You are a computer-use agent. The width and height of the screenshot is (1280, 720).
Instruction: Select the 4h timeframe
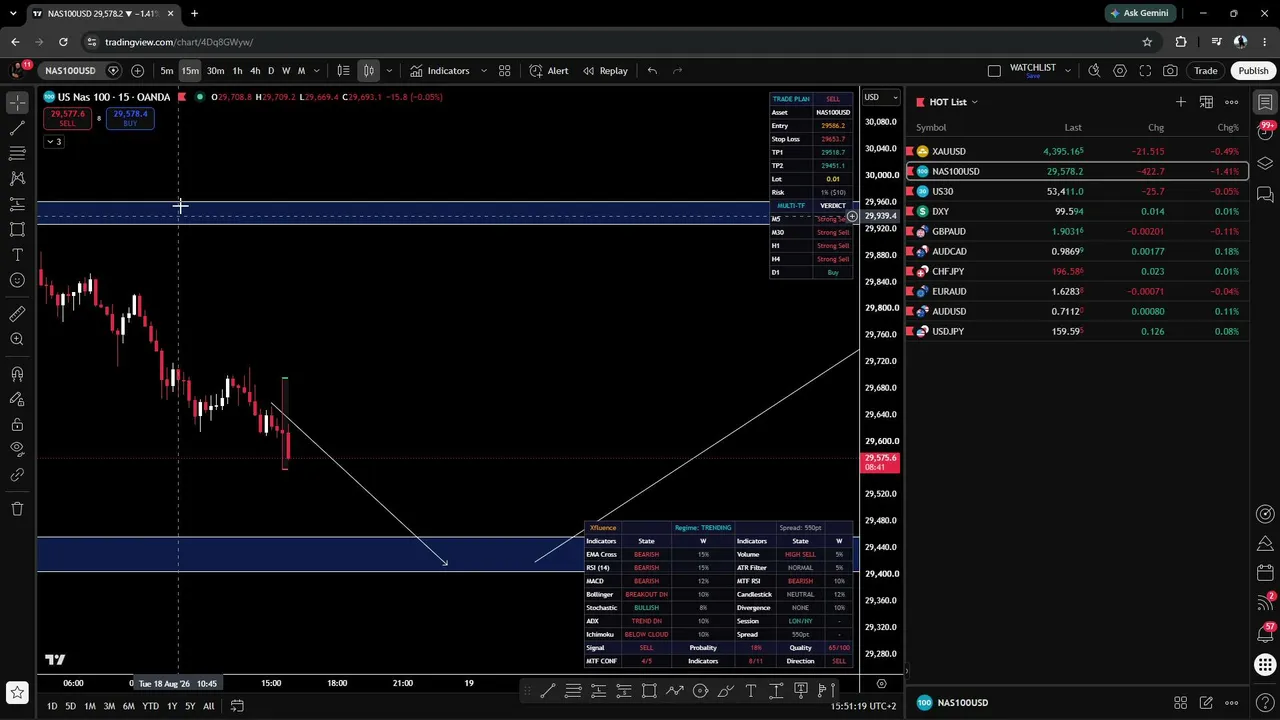click(x=255, y=71)
